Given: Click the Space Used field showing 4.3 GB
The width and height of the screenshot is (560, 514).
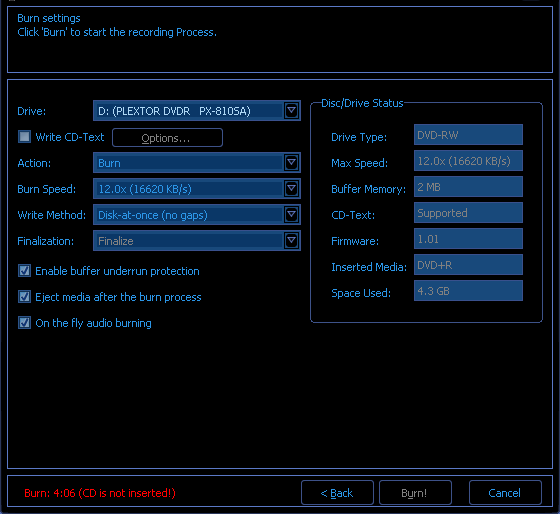Looking at the screenshot, I should [x=468, y=291].
